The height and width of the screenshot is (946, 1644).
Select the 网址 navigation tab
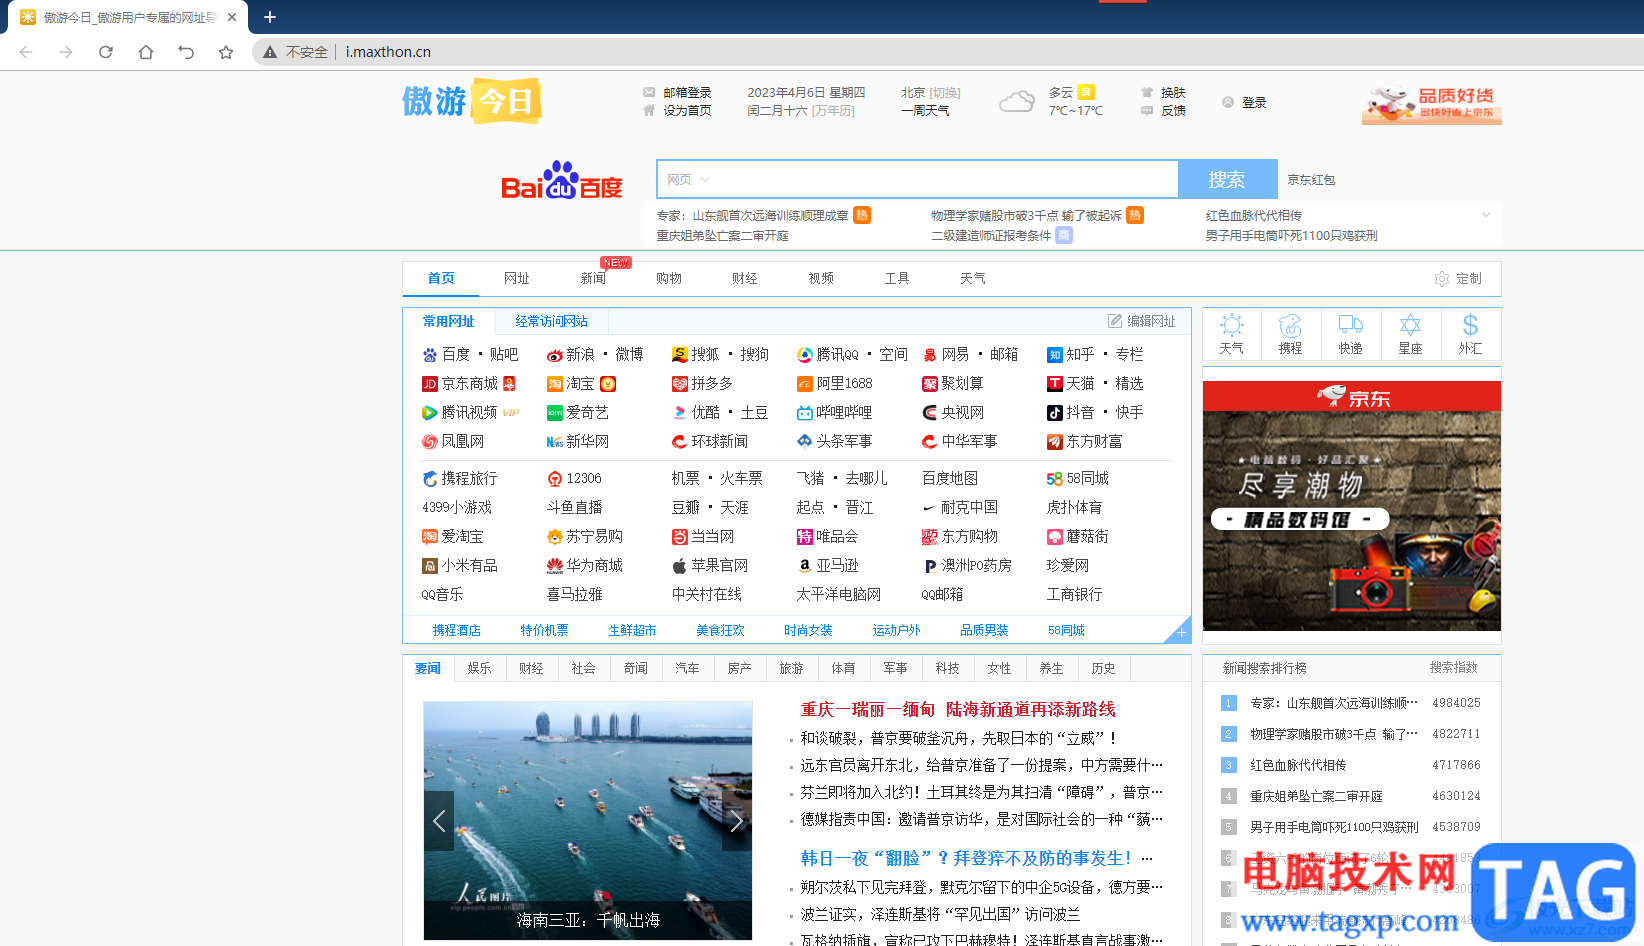(x=517, y=278)
